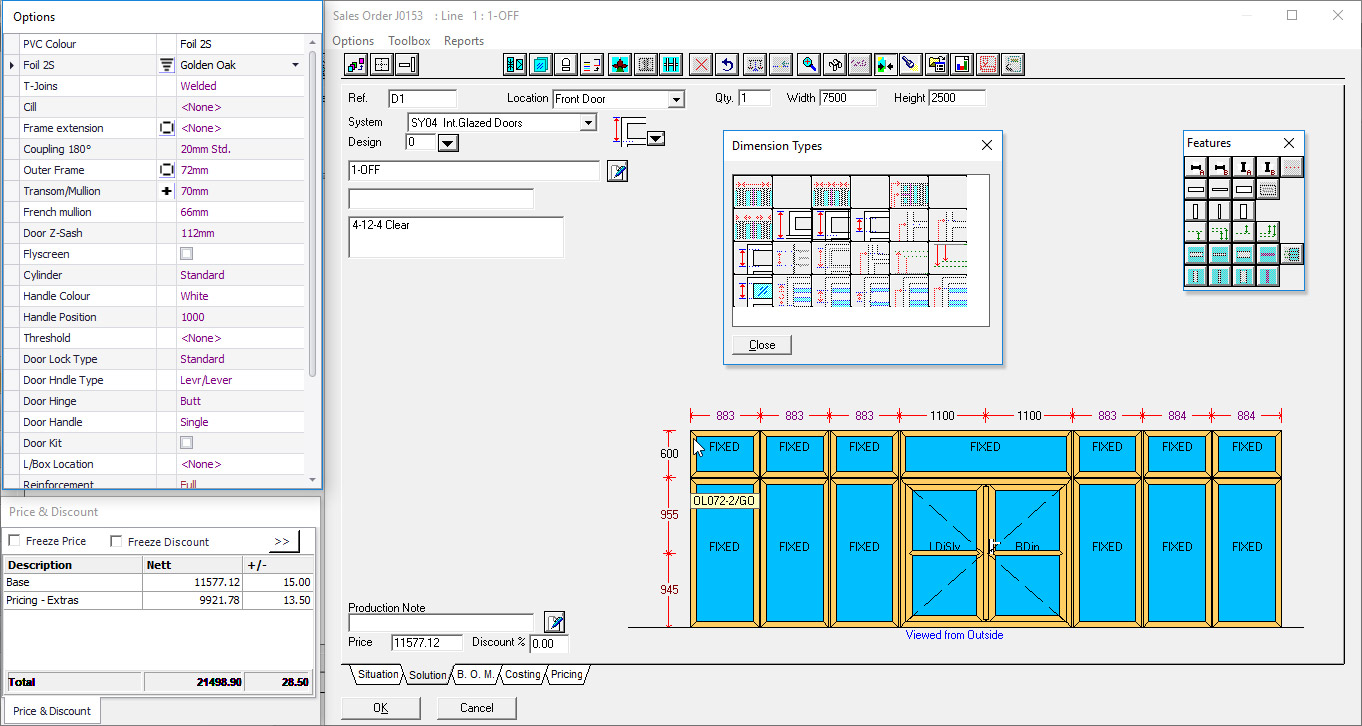Enable the Flyscreen checkbox
Viewport: 1362px width, 726px height.
point(186,254)
